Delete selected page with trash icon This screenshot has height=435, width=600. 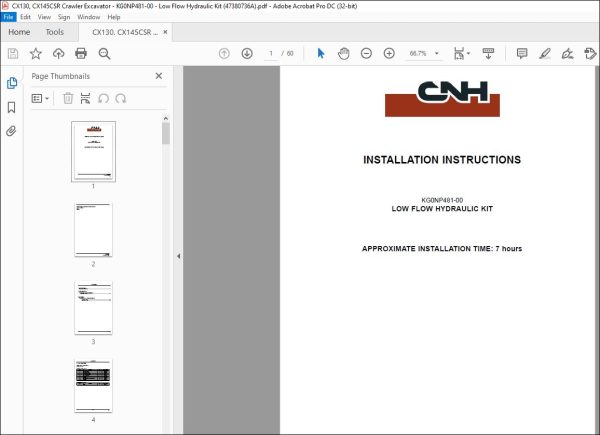tap(68, 98)
